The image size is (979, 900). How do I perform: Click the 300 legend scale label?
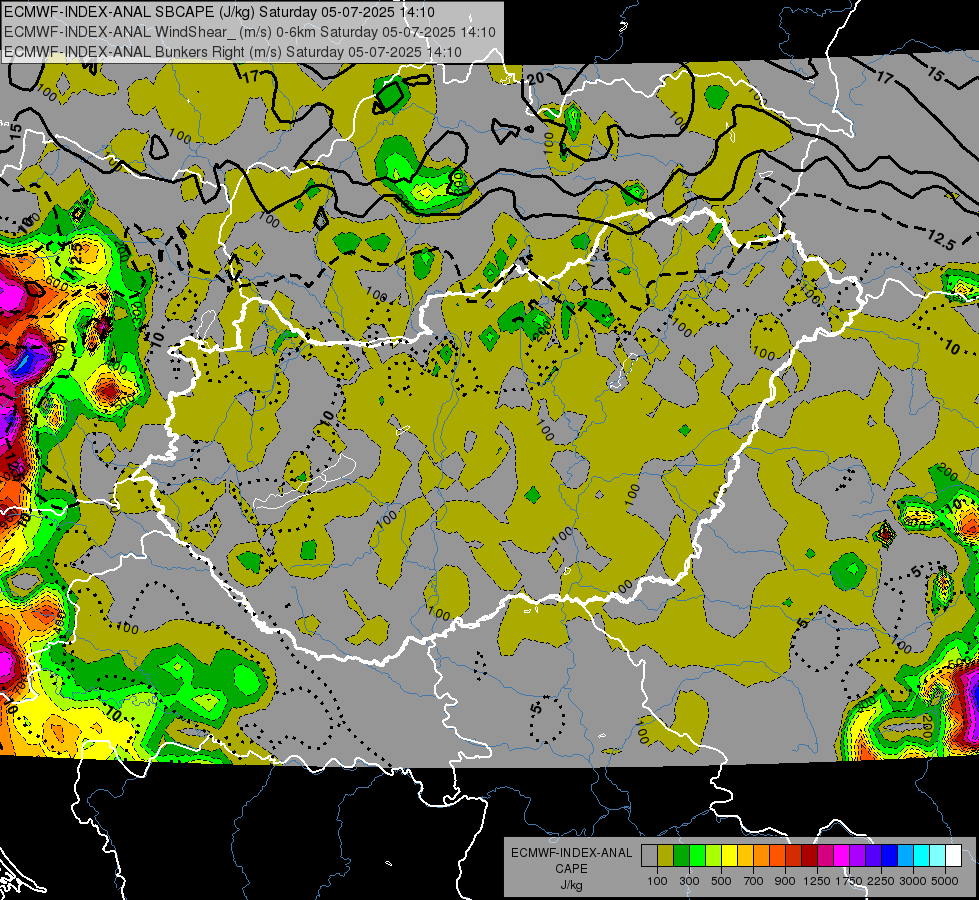689,881
